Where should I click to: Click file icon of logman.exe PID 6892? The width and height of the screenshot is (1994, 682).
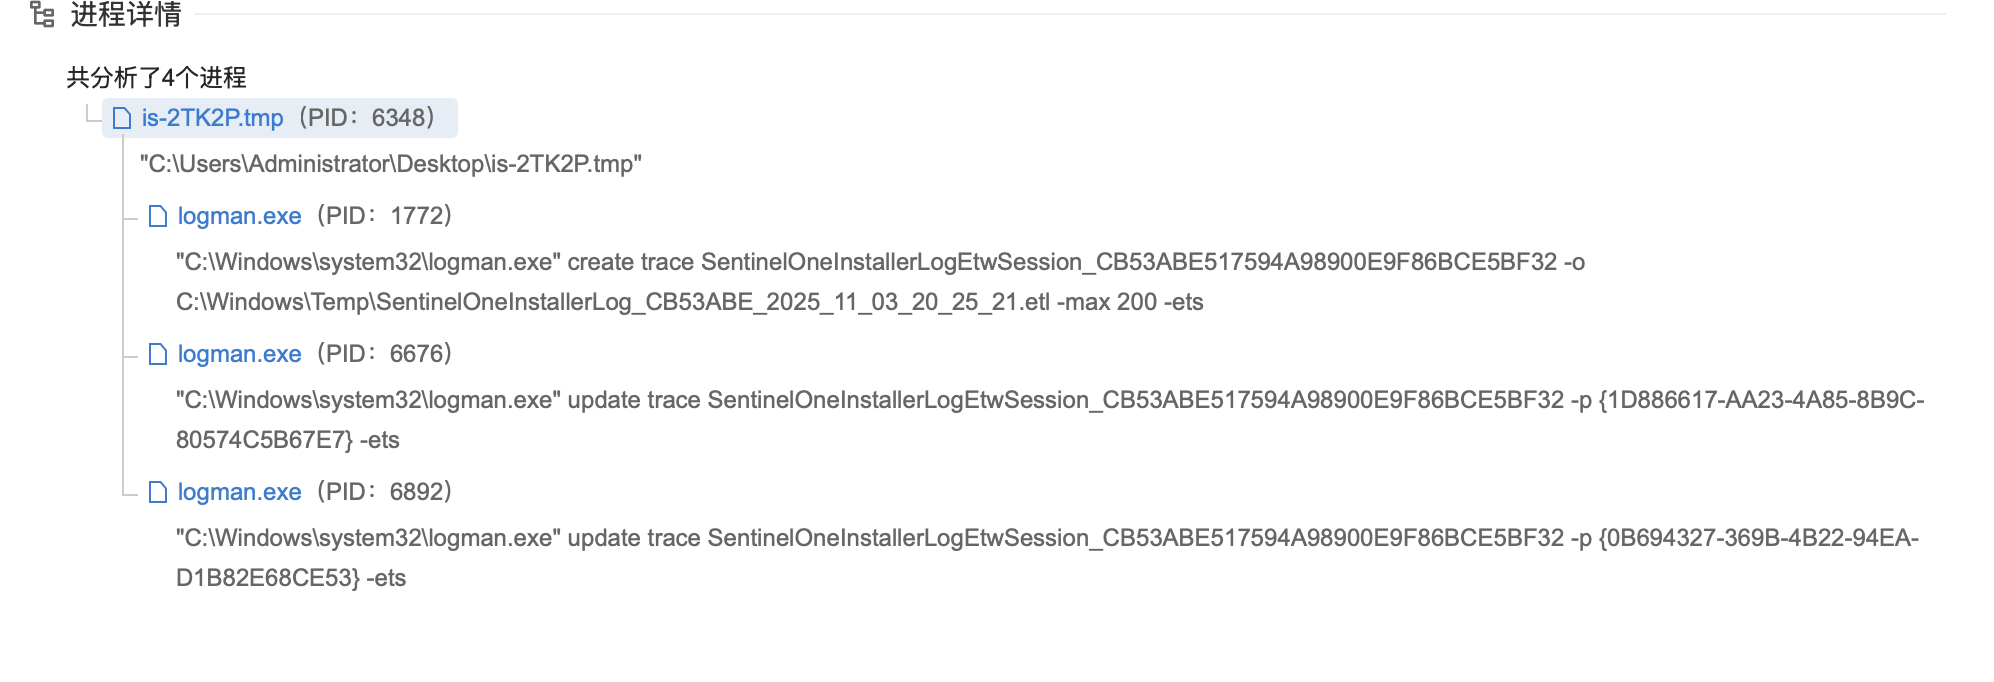(x=158, y=493)
